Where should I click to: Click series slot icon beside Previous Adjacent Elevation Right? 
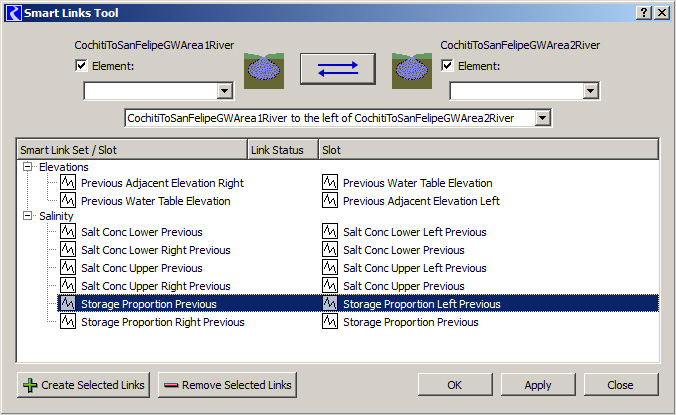tap(68, 183)
